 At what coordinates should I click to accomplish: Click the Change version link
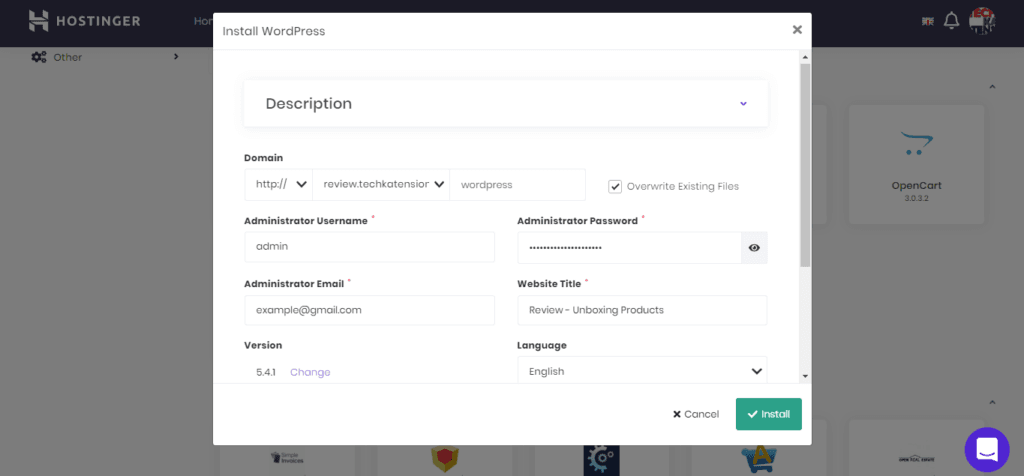[x=310, y=372]
